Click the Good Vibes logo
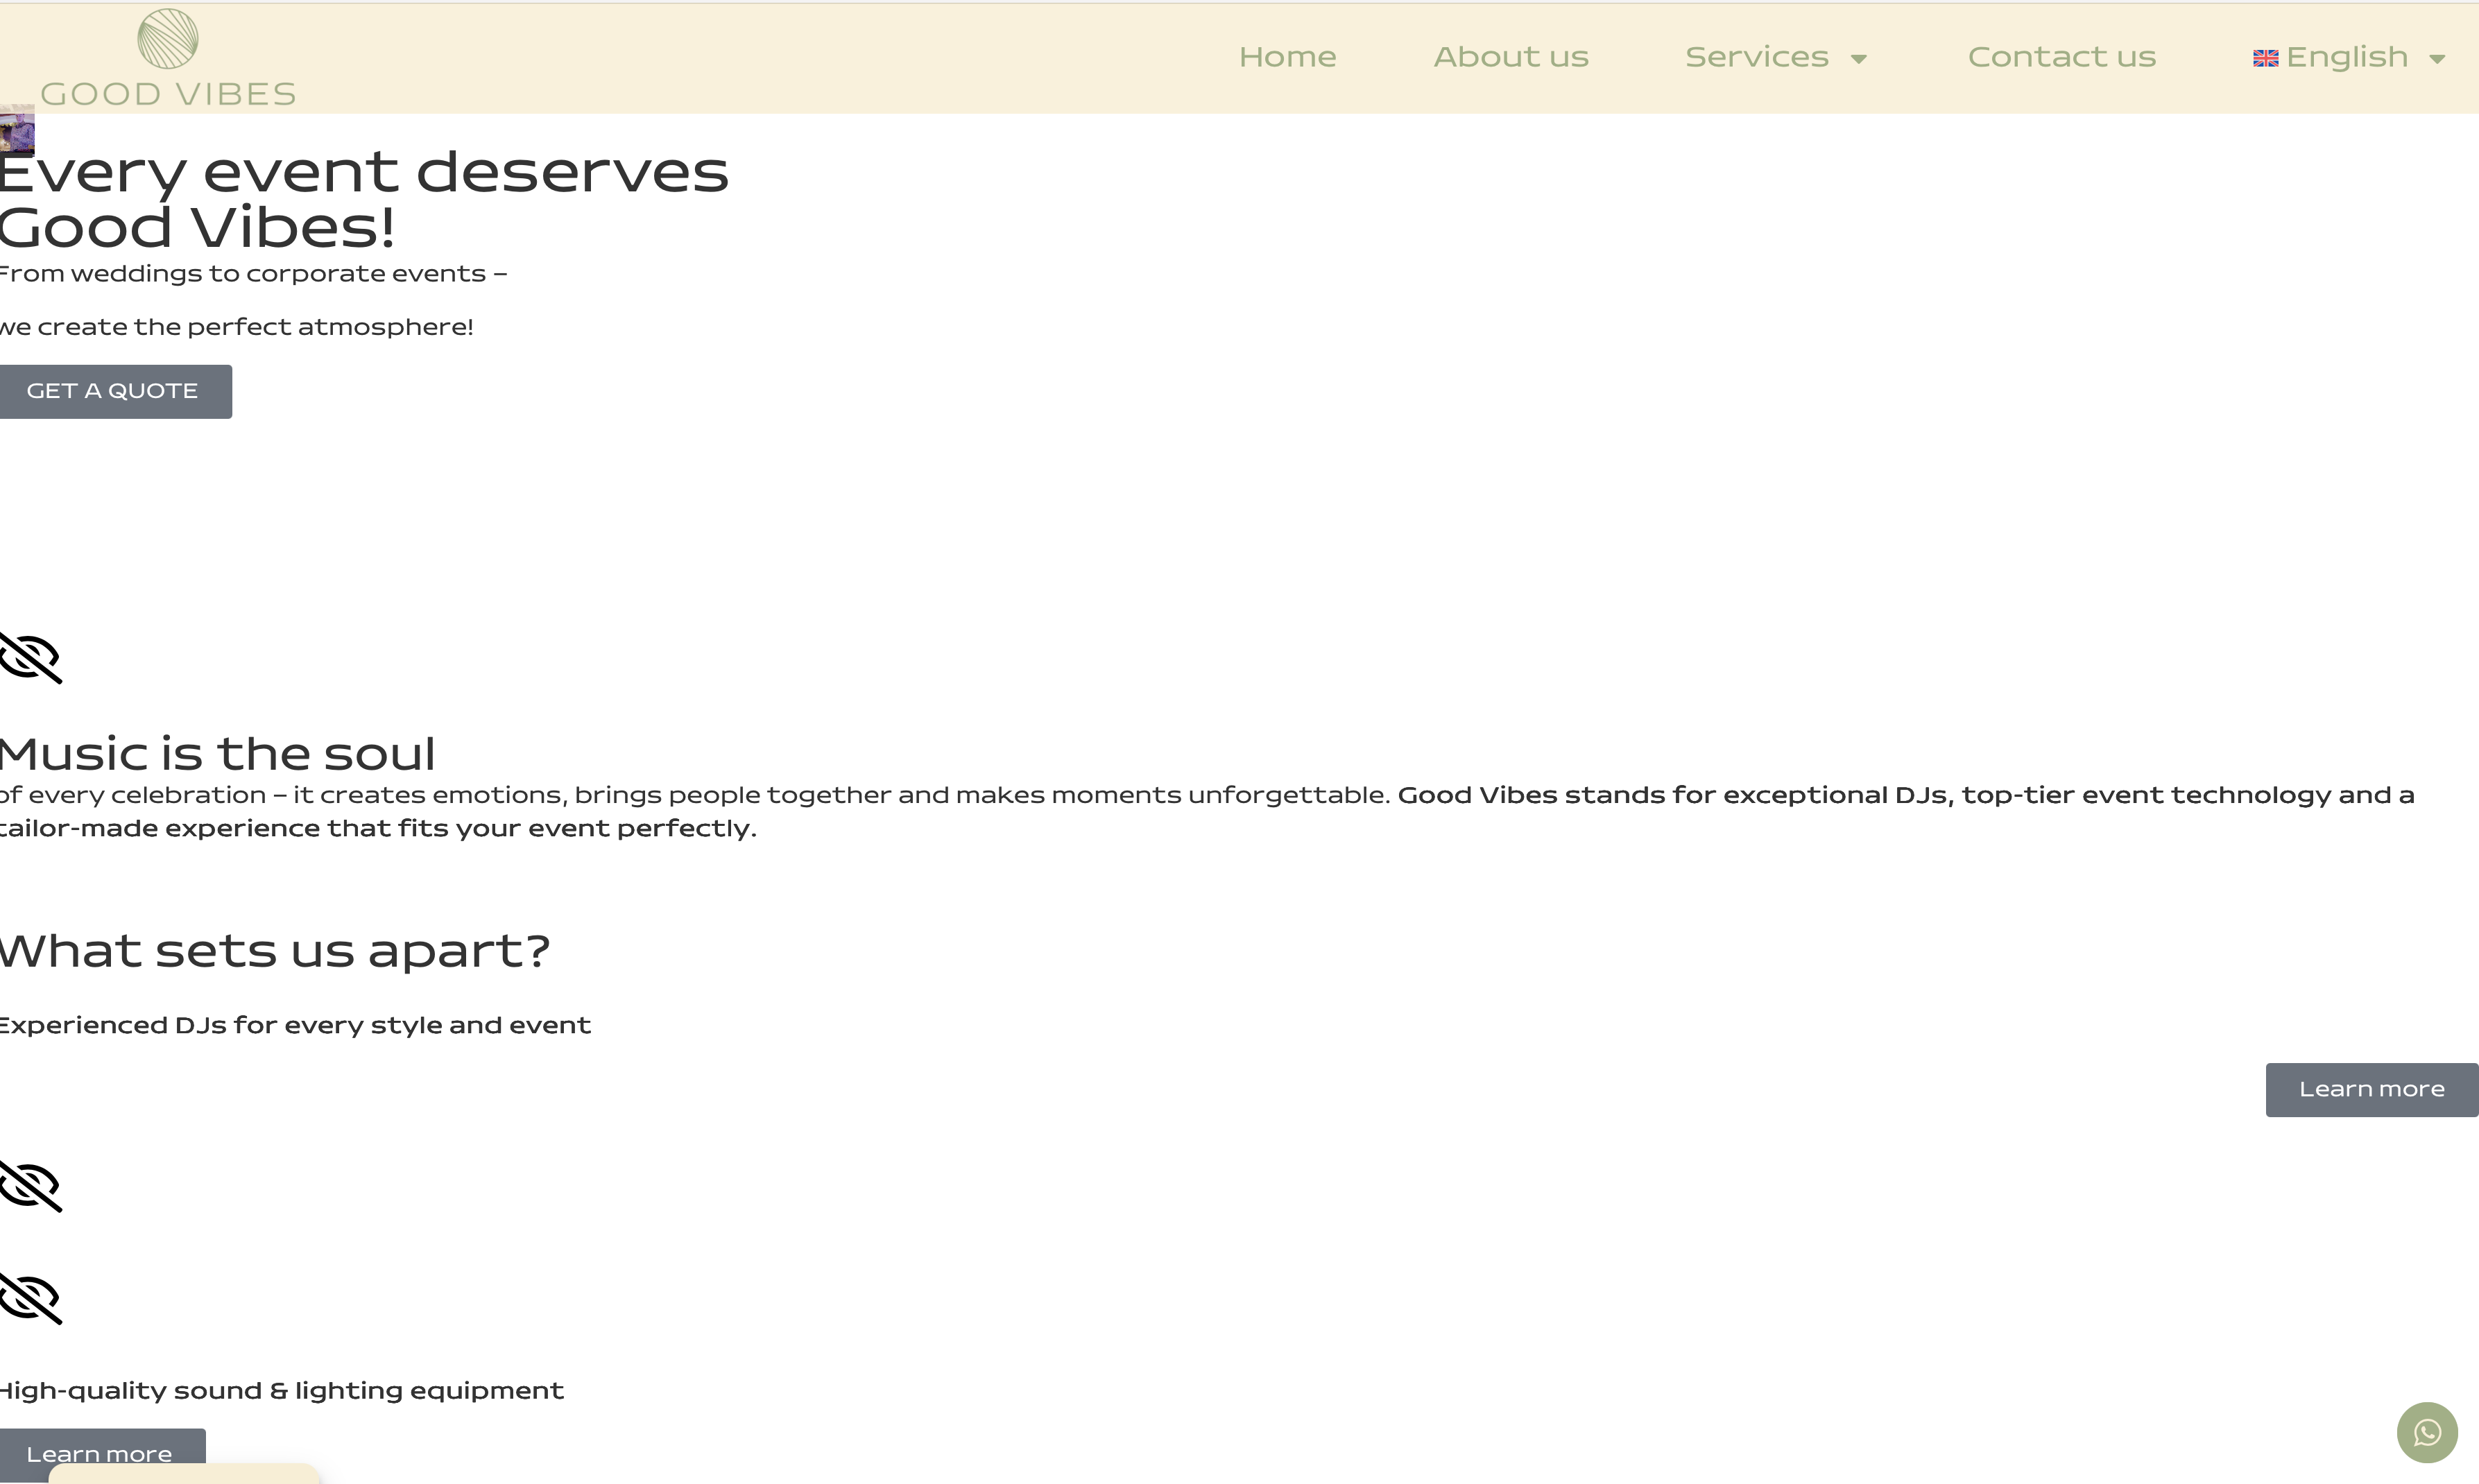 click(168, 58)
